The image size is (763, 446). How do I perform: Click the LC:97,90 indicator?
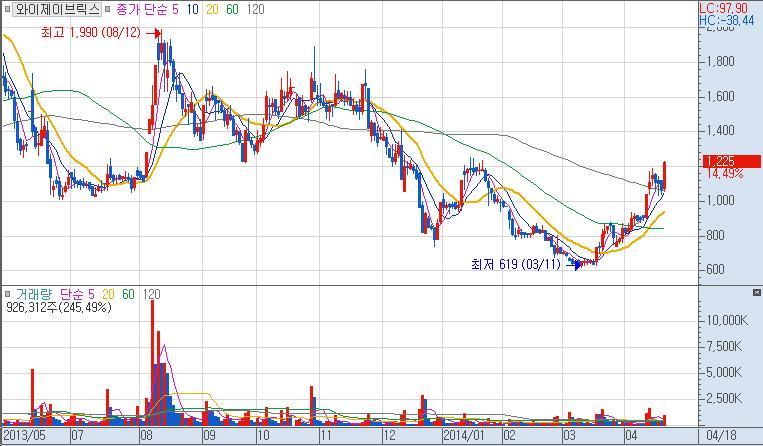pyautogui.click(x=724, y=9)
